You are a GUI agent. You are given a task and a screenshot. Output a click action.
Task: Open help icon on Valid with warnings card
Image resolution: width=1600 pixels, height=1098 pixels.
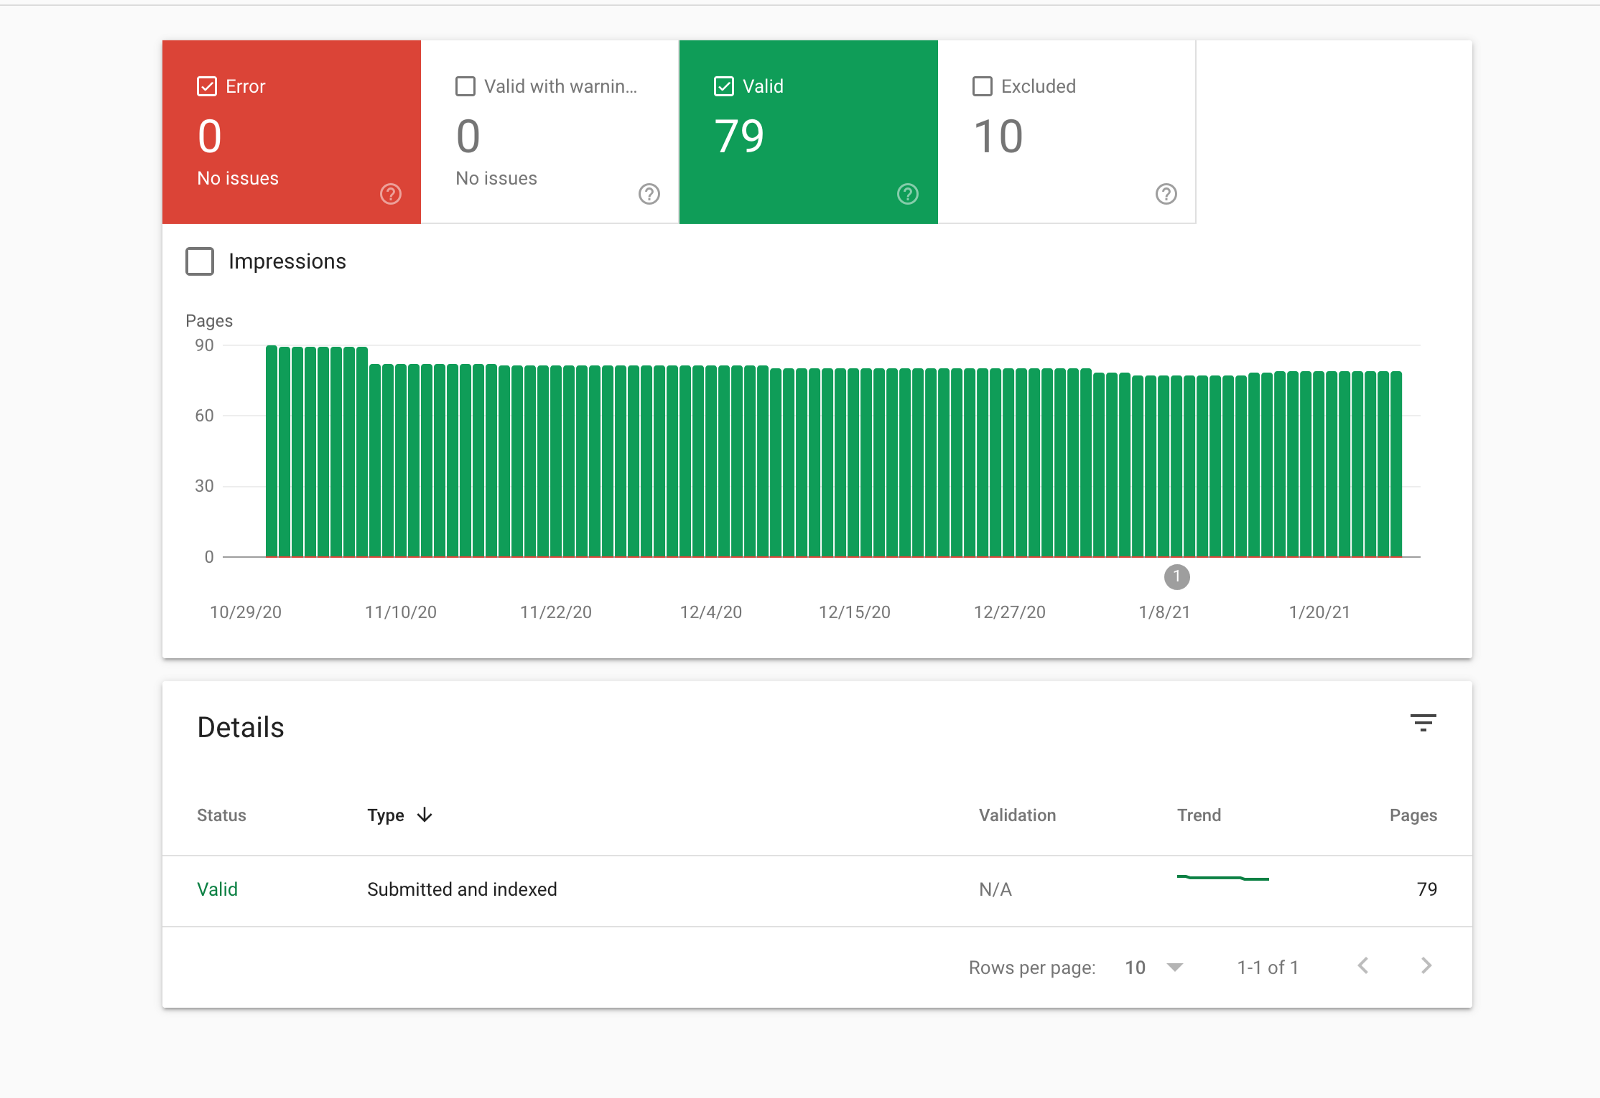pyautogui.click(x=649, y=194)
